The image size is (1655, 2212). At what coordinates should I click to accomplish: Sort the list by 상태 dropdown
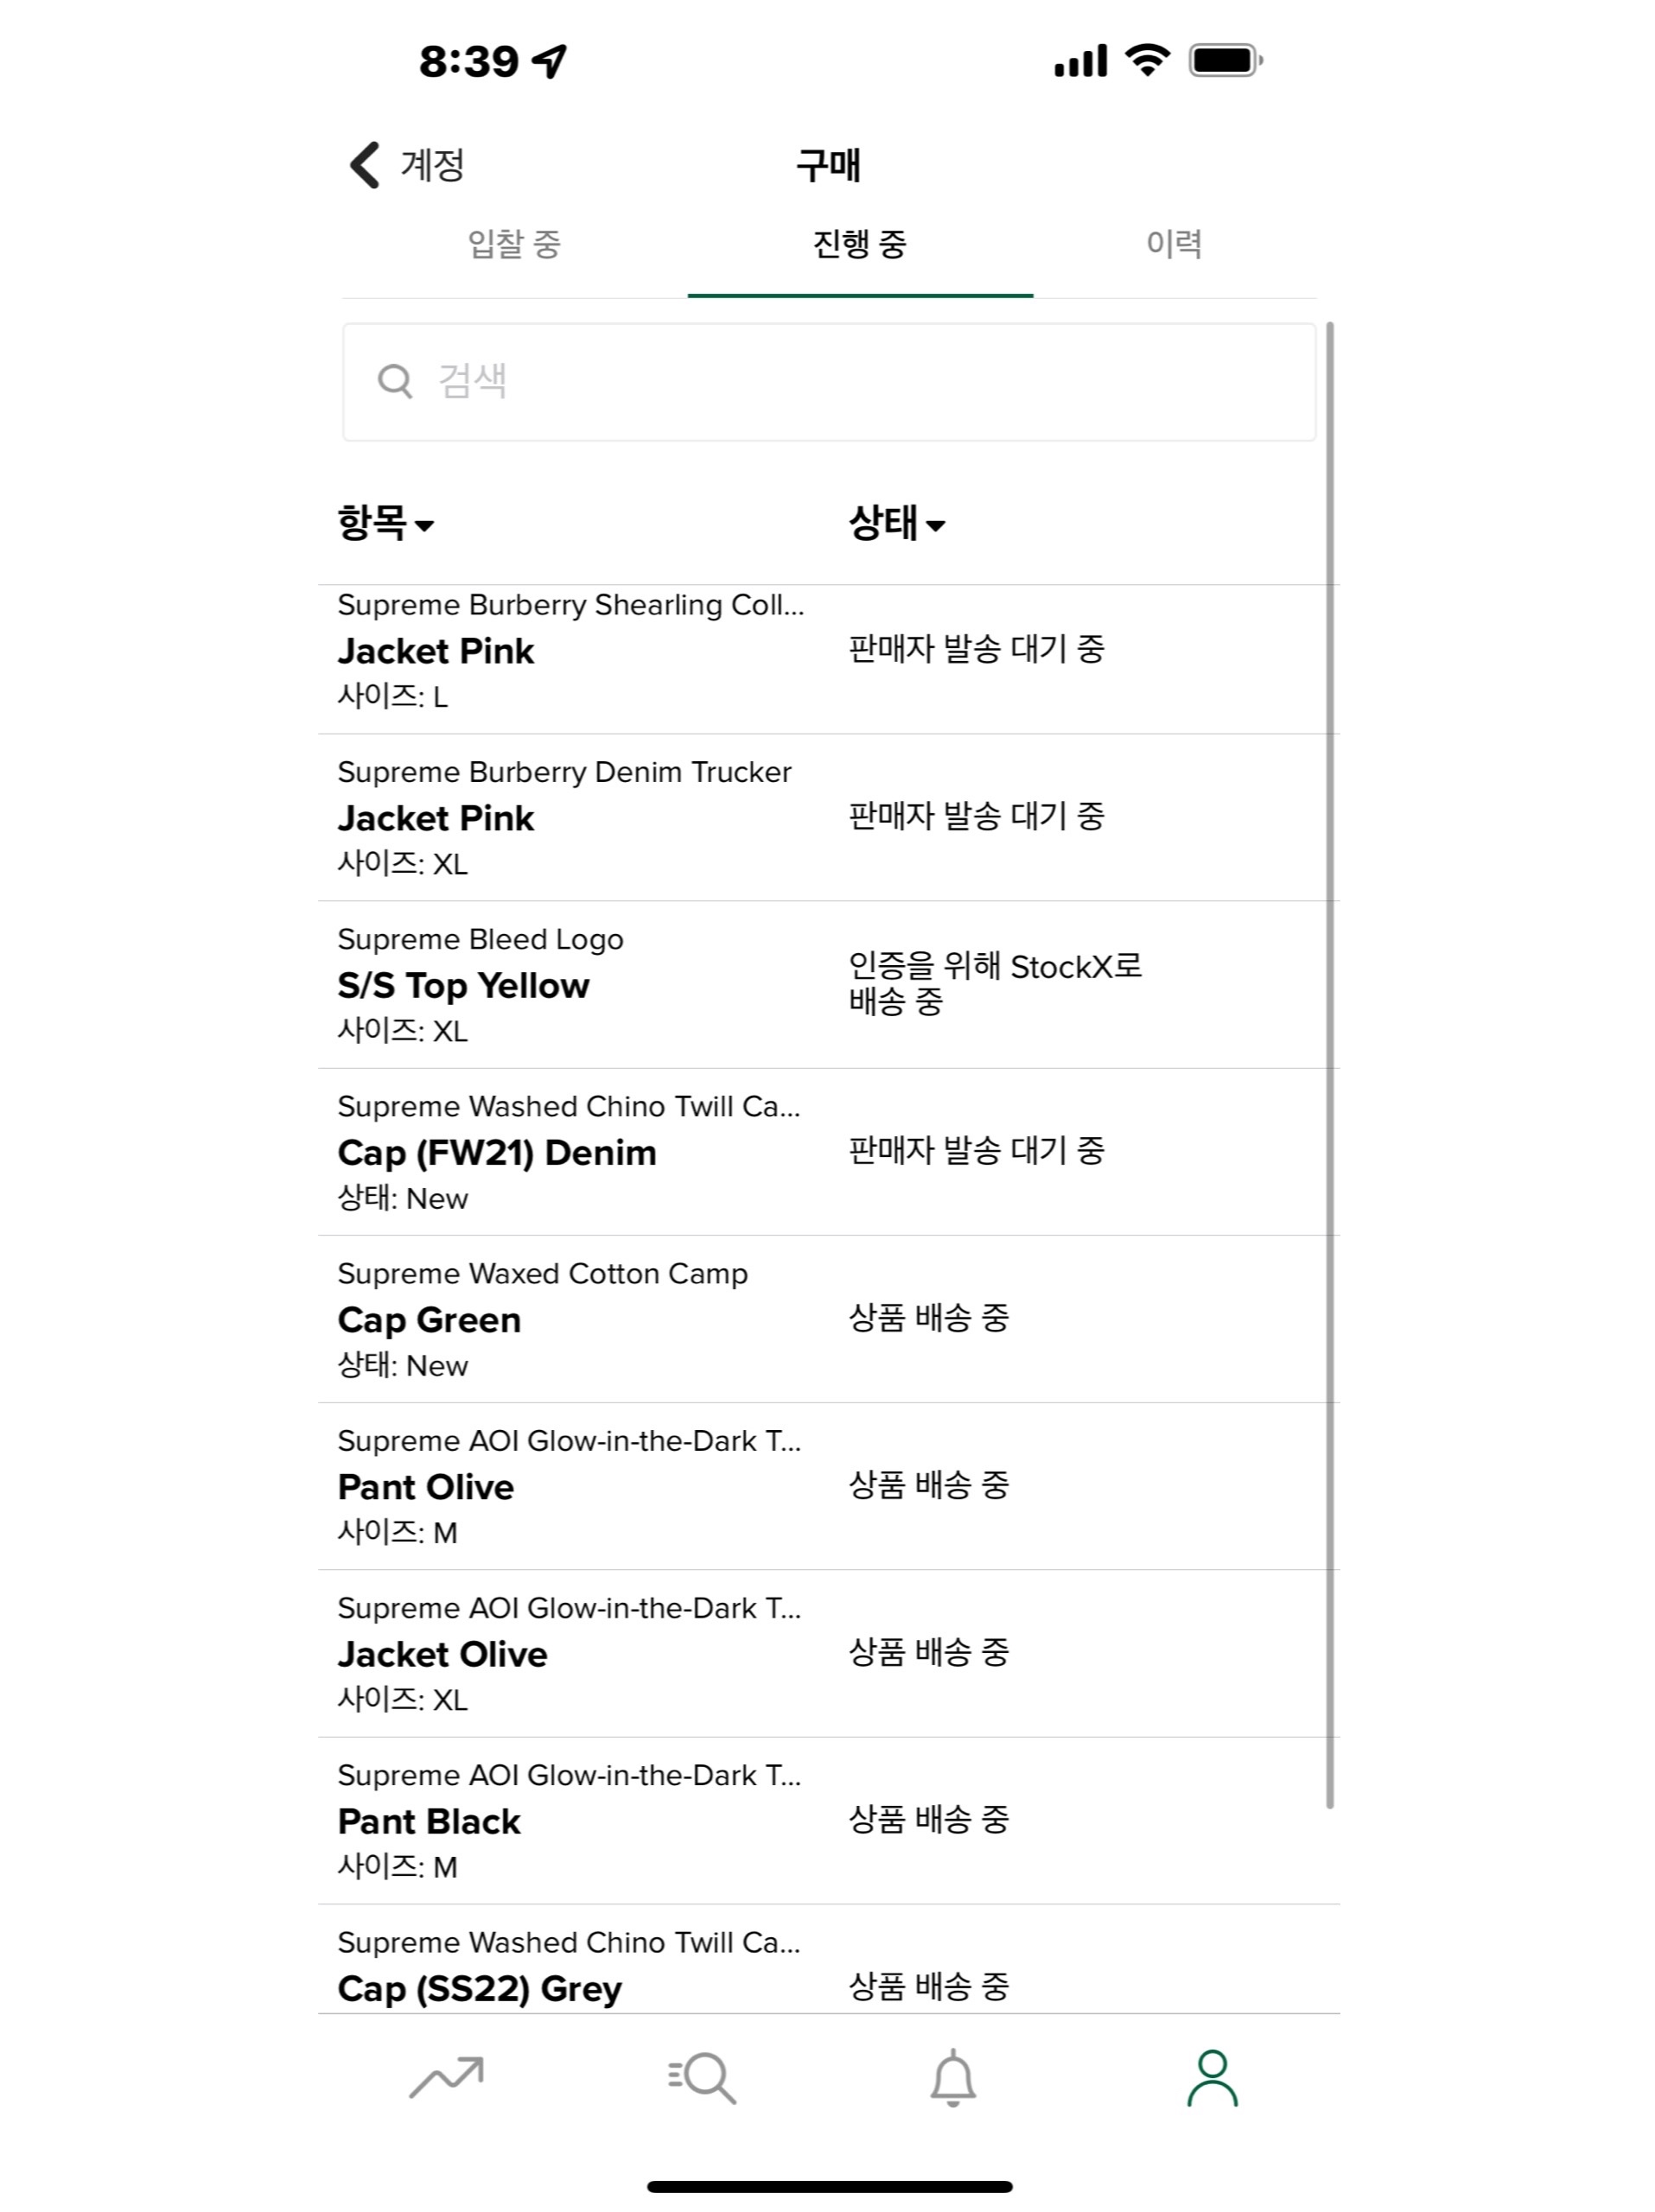(896, 523)
